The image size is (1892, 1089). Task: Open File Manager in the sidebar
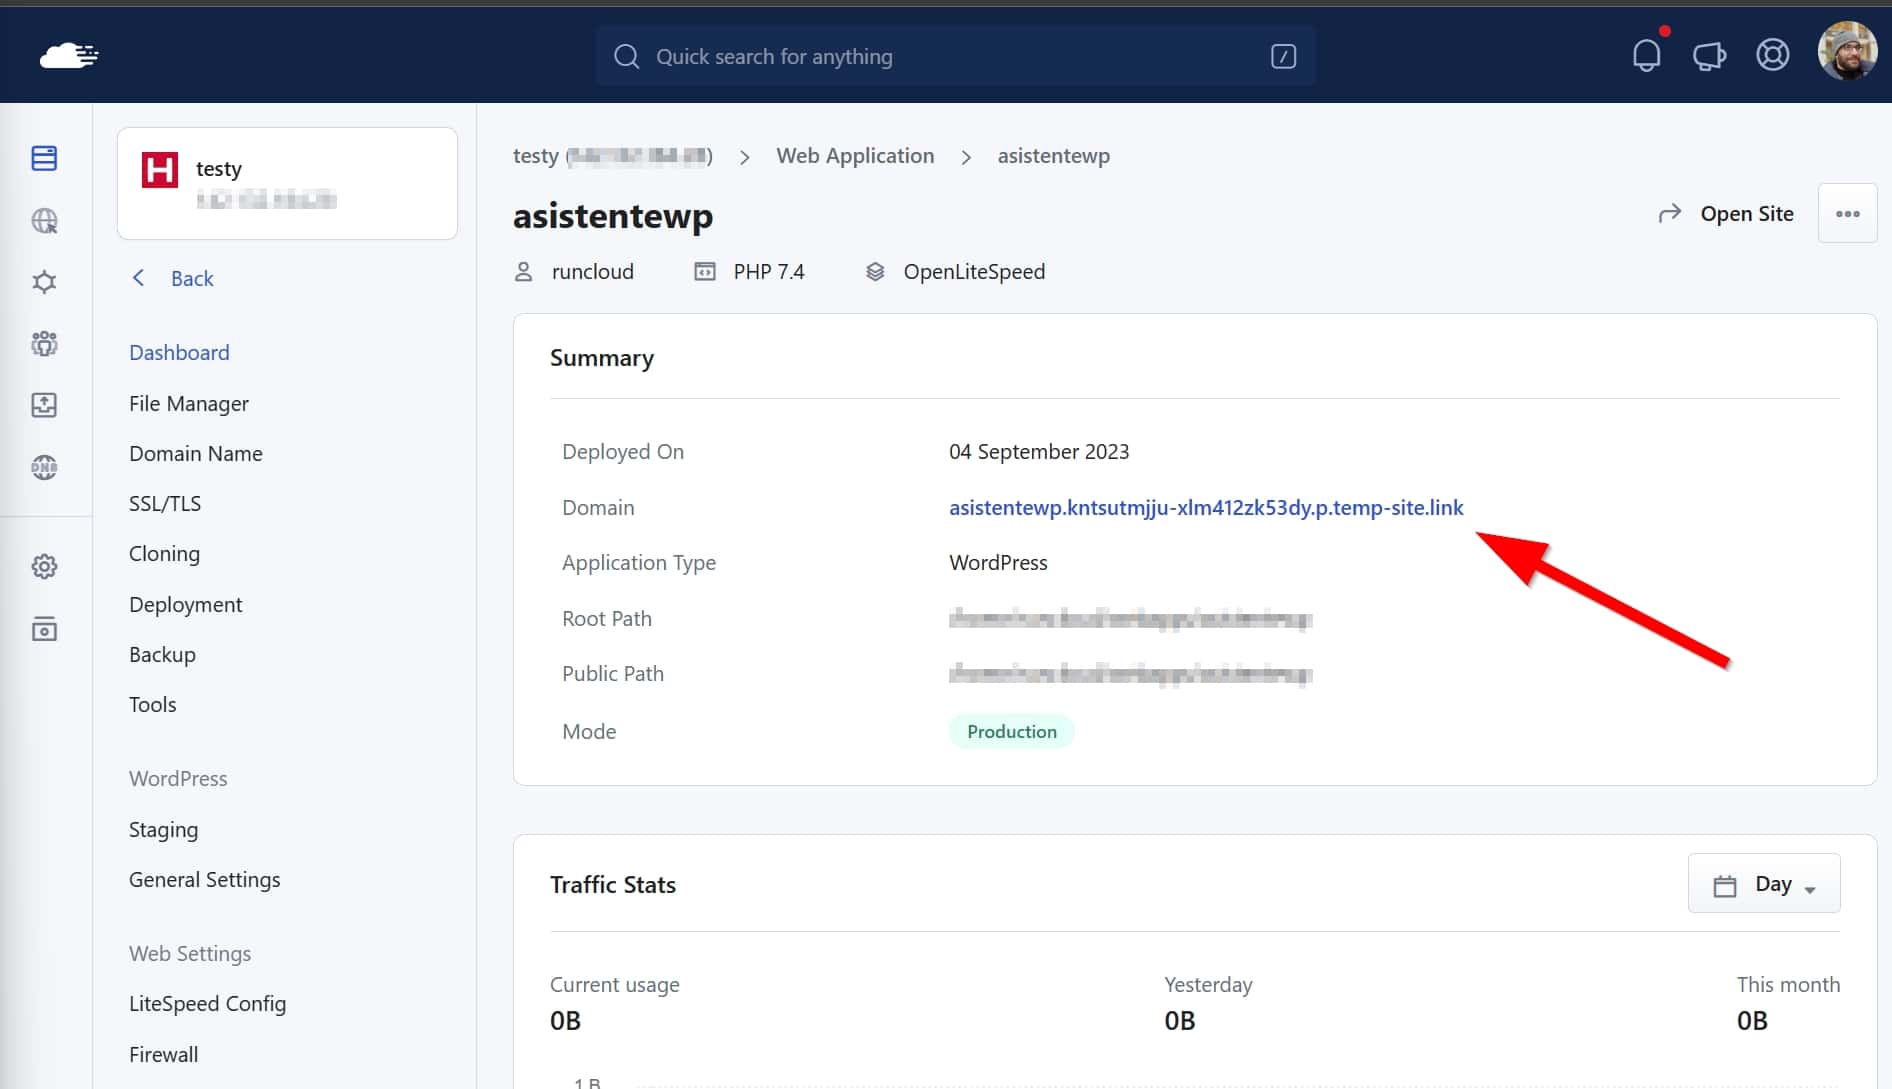pos(188,403)
